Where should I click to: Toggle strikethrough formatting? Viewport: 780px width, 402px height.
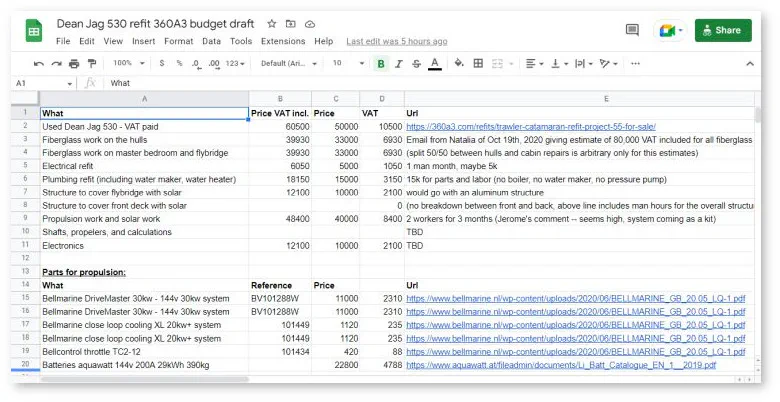[416, 63]
